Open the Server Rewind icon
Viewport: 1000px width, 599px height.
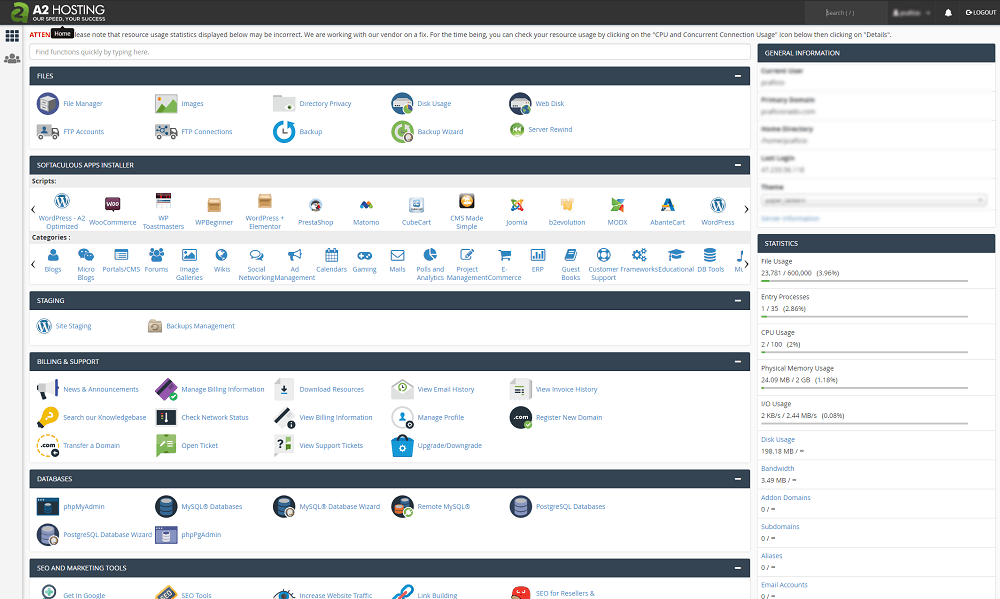pos(517,129)
